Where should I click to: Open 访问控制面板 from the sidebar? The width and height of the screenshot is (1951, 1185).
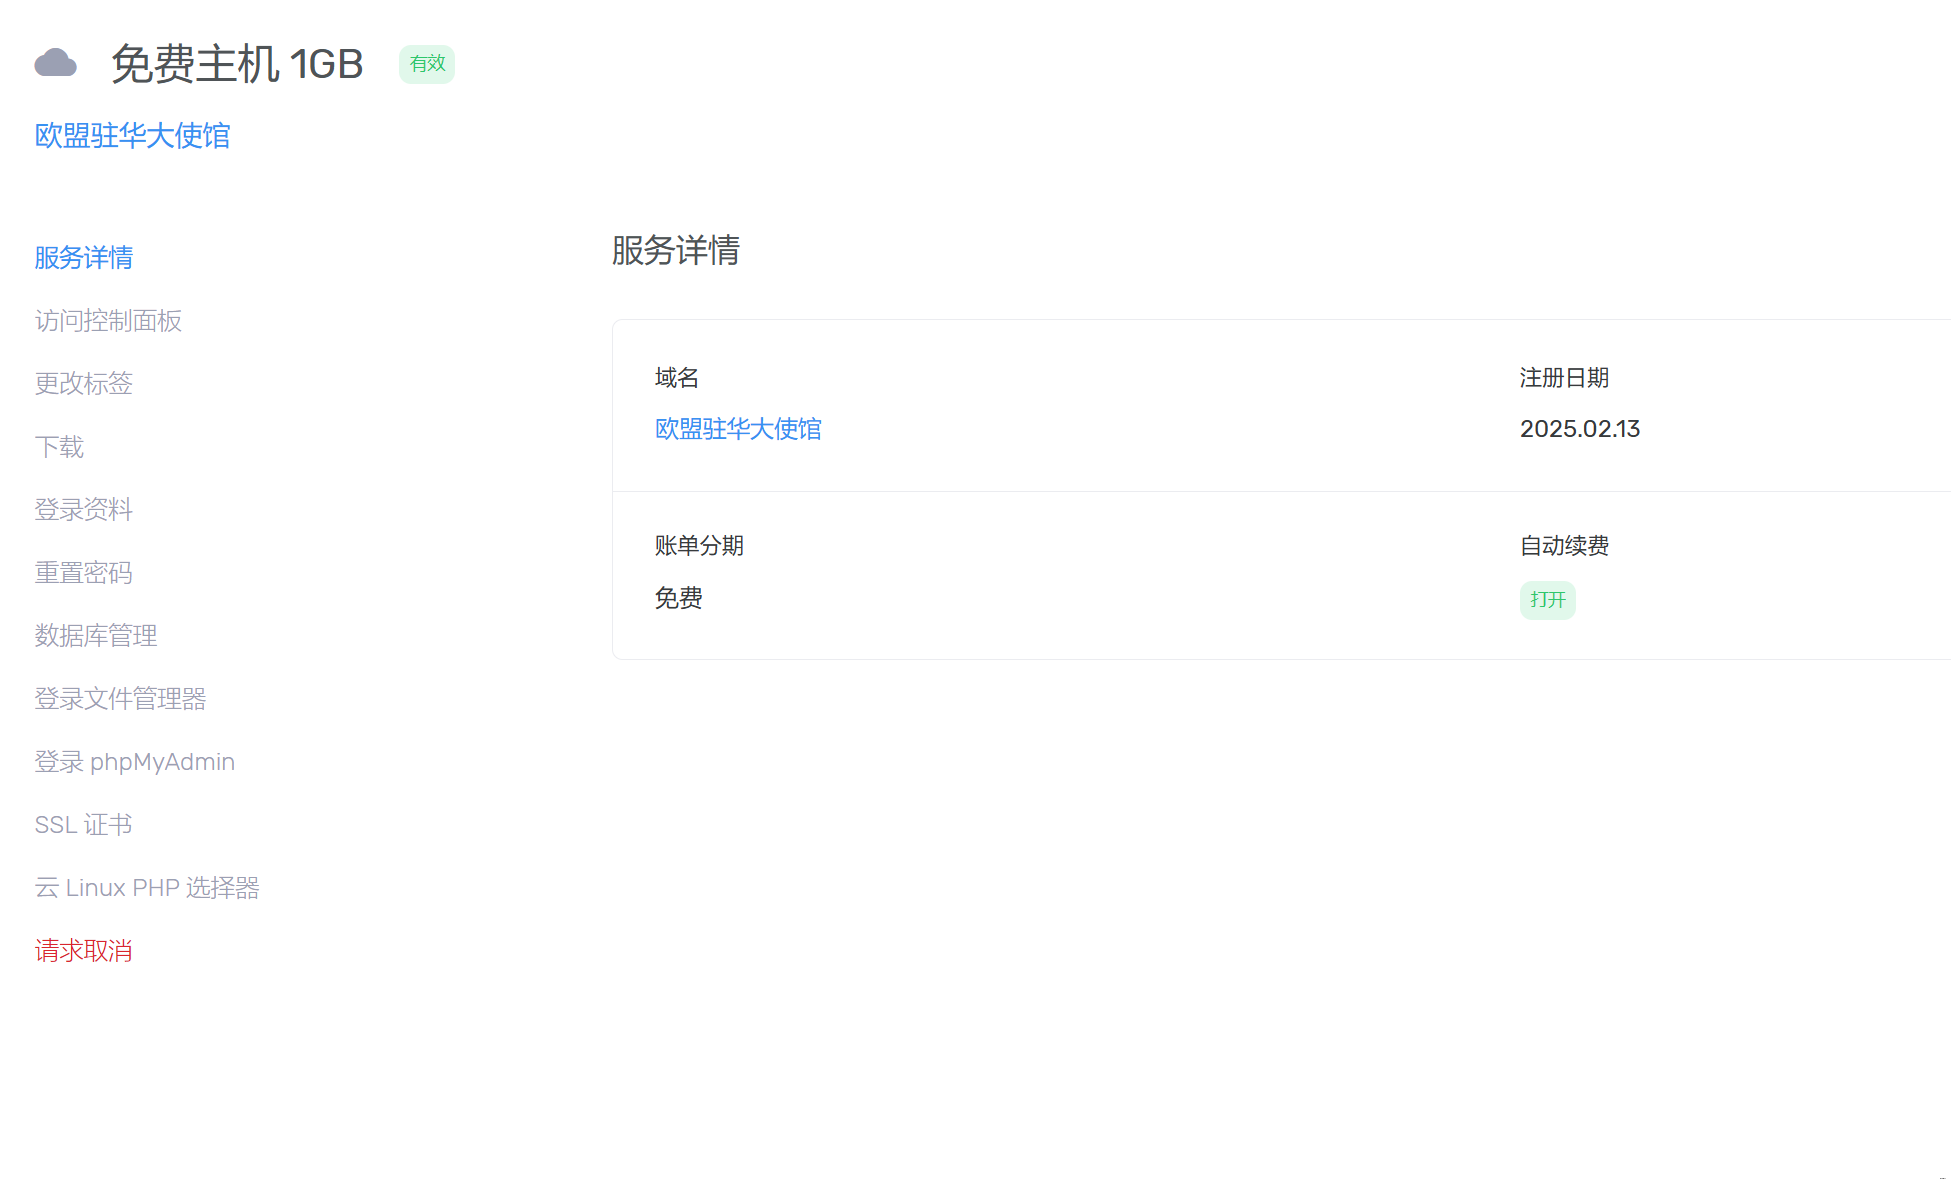coord(108,321)
